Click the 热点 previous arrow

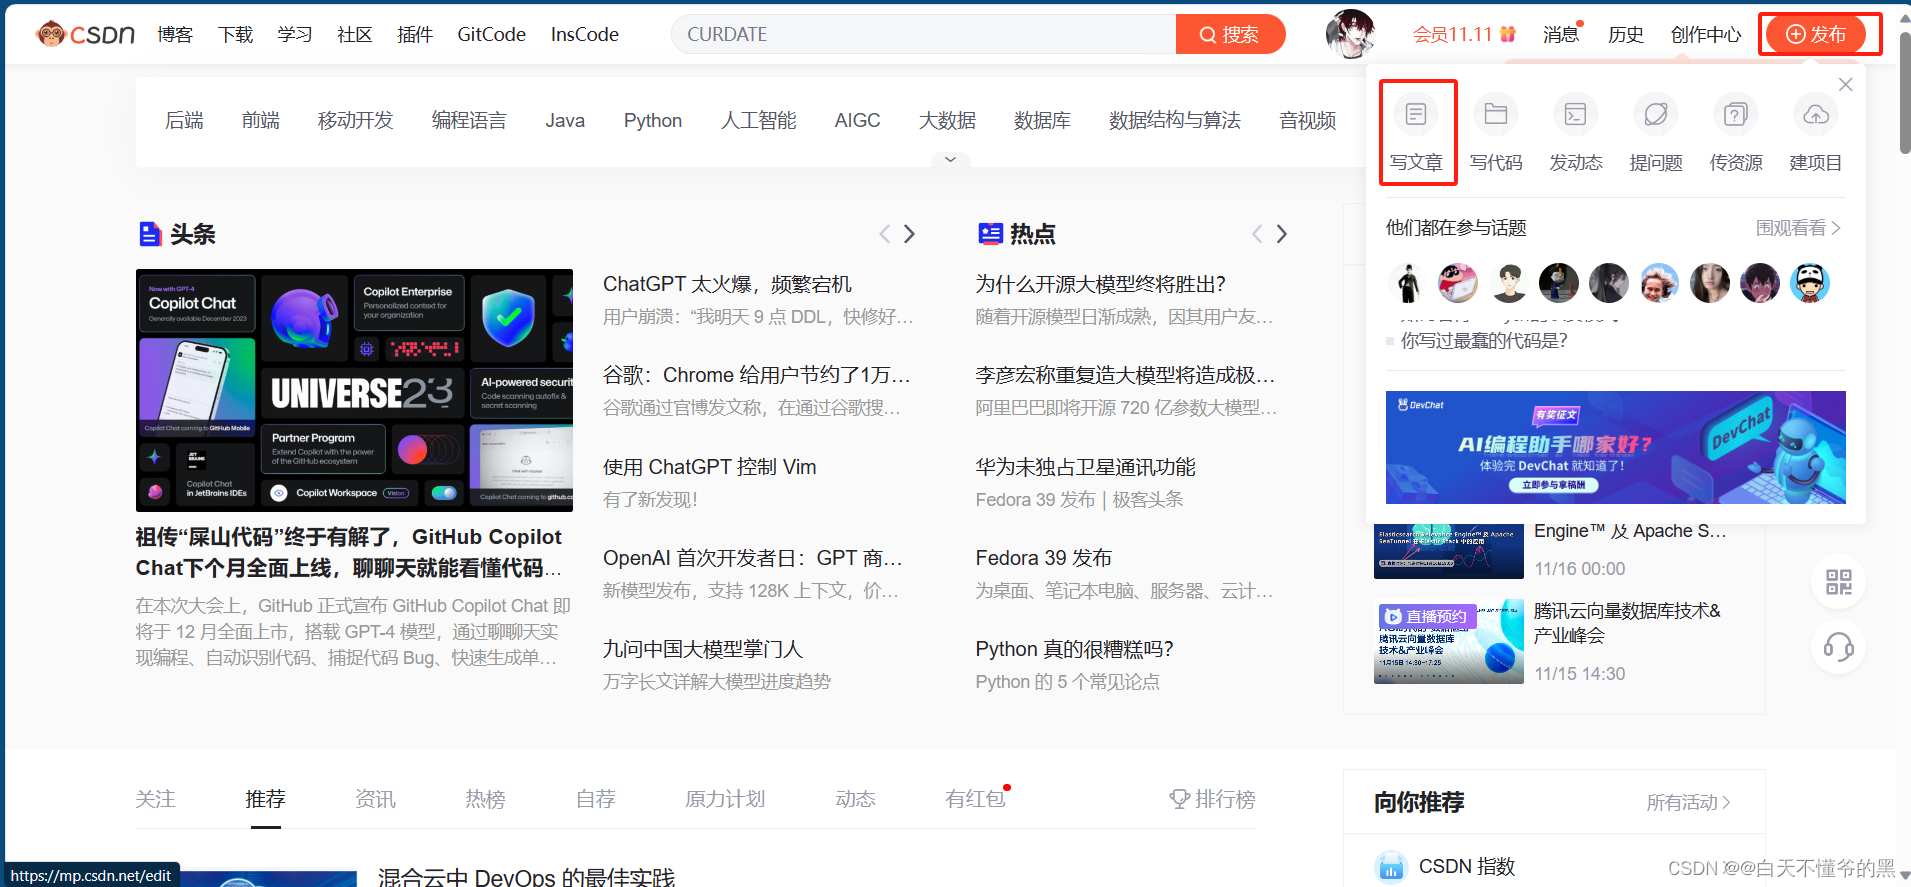click(x=1257, y=234)
